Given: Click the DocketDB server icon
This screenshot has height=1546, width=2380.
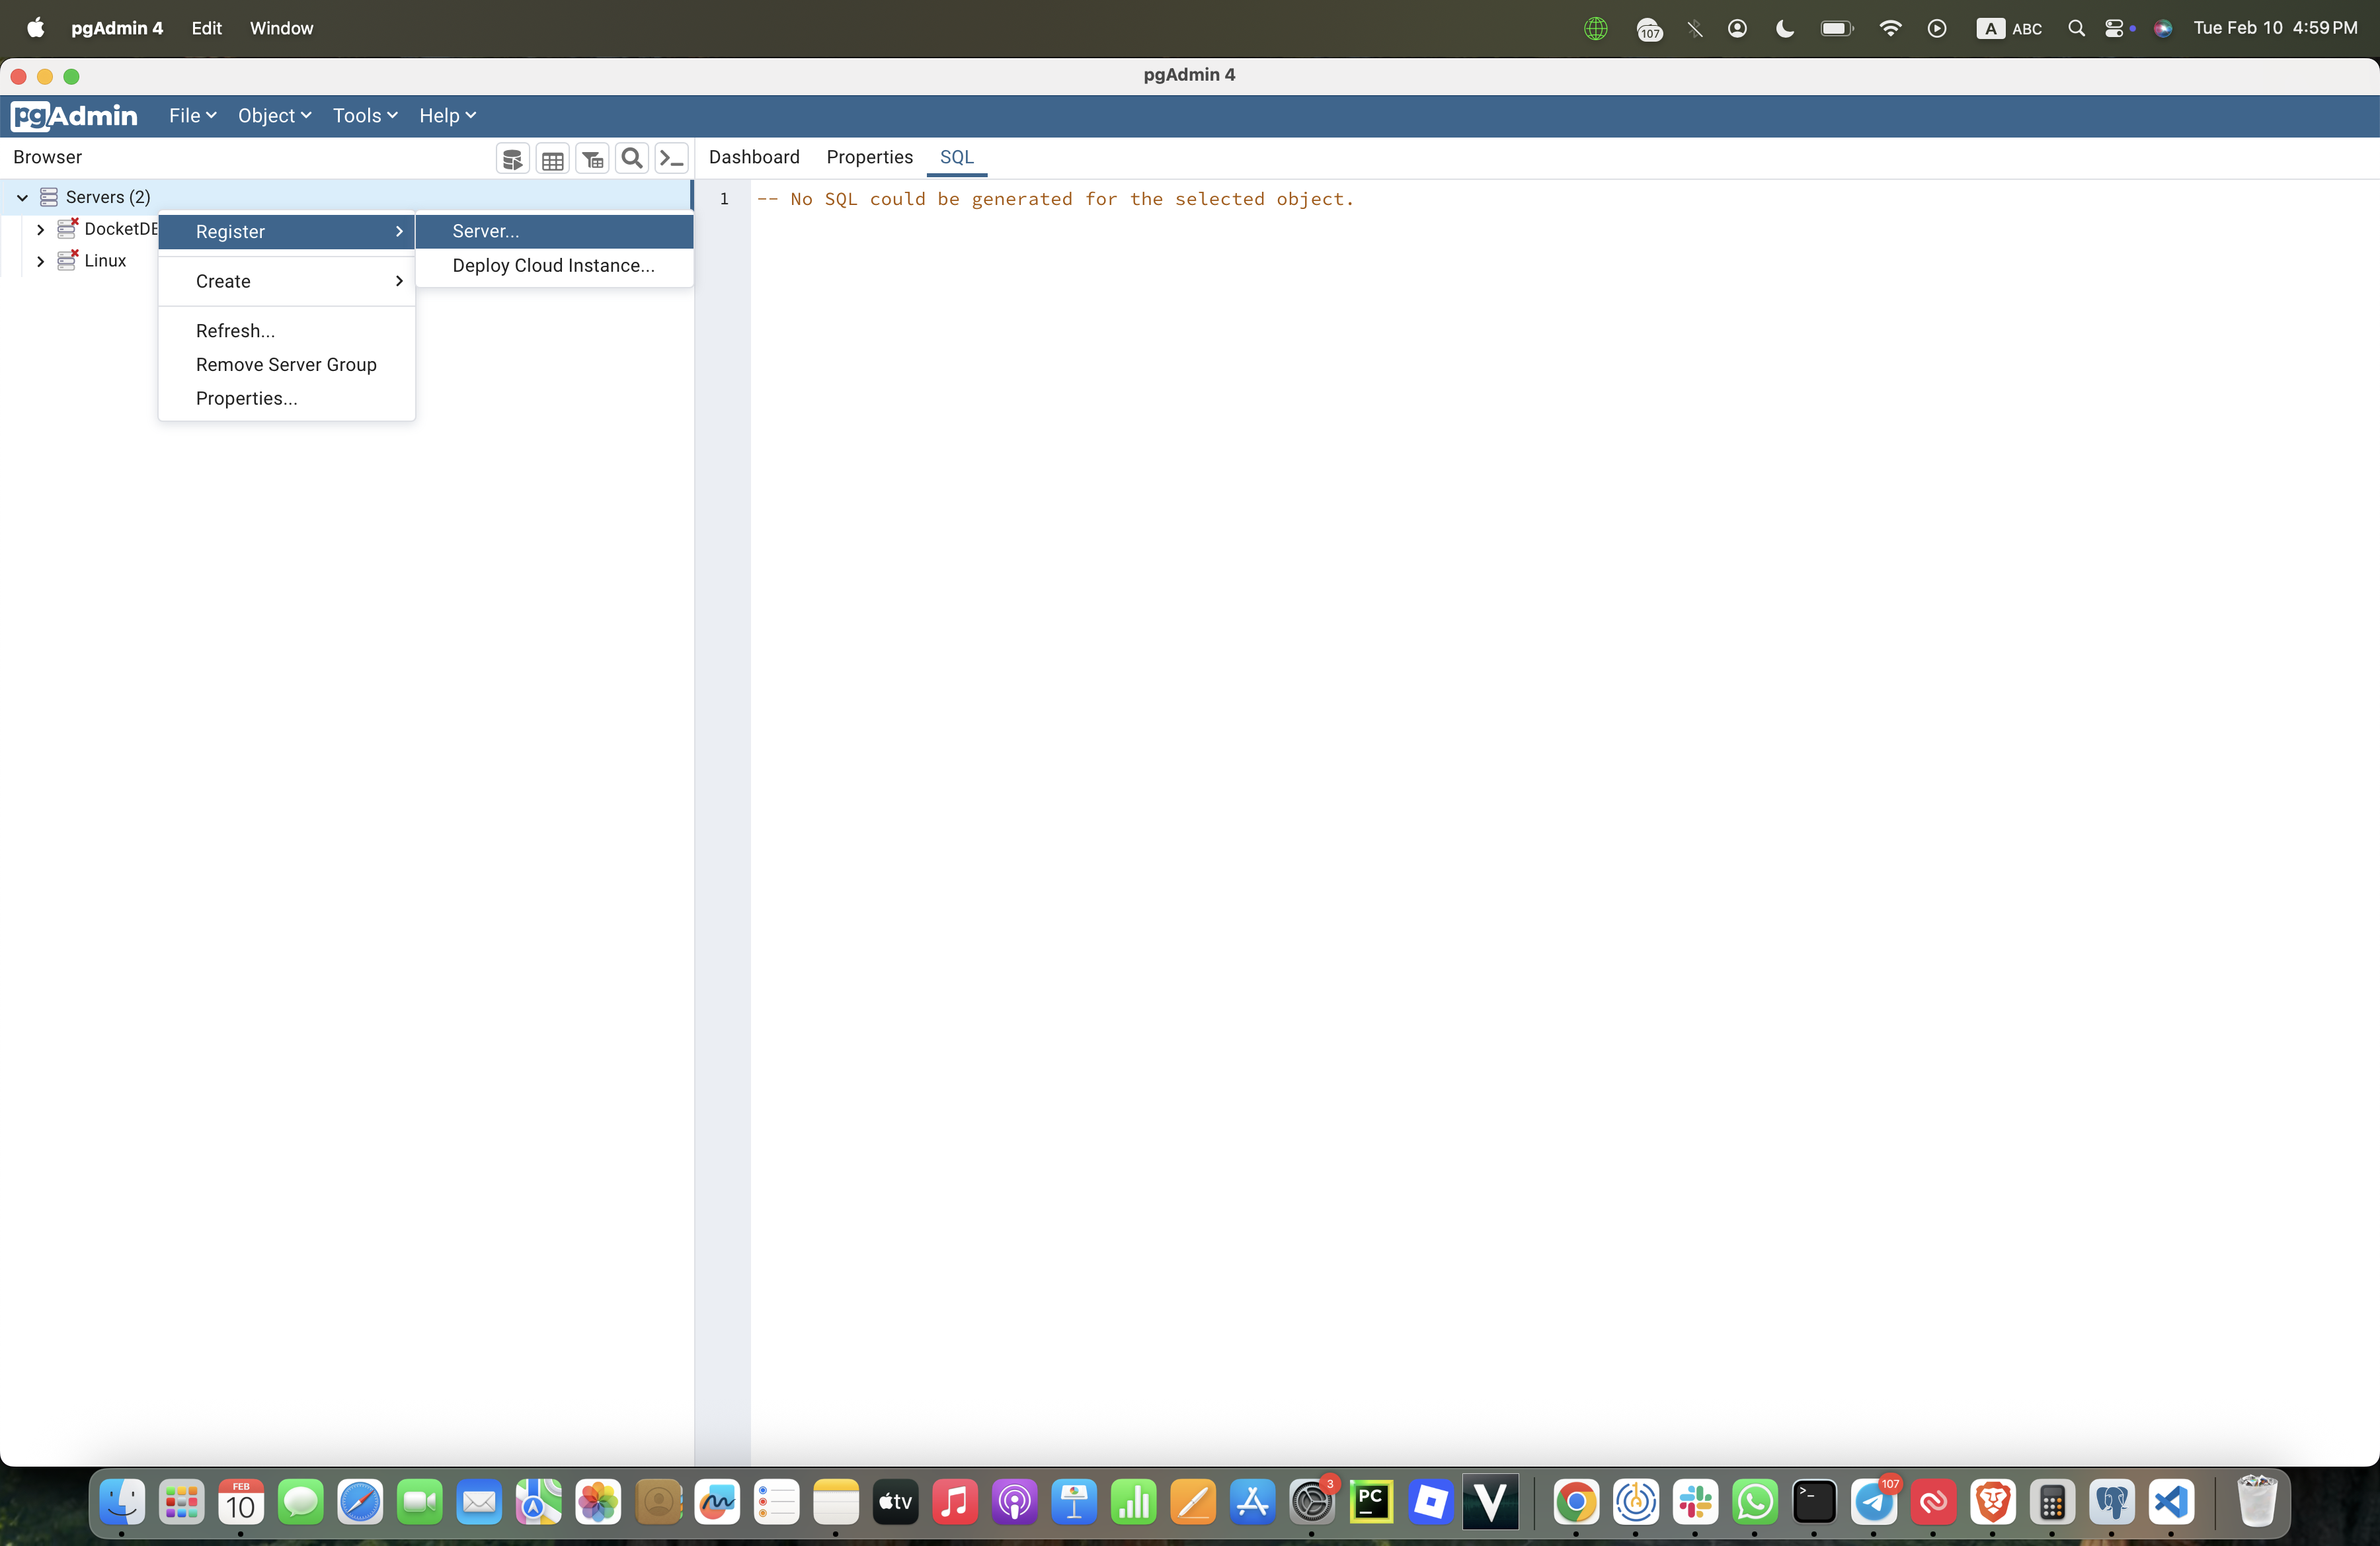Looking at the screenshot, I should tap(67, 229).
